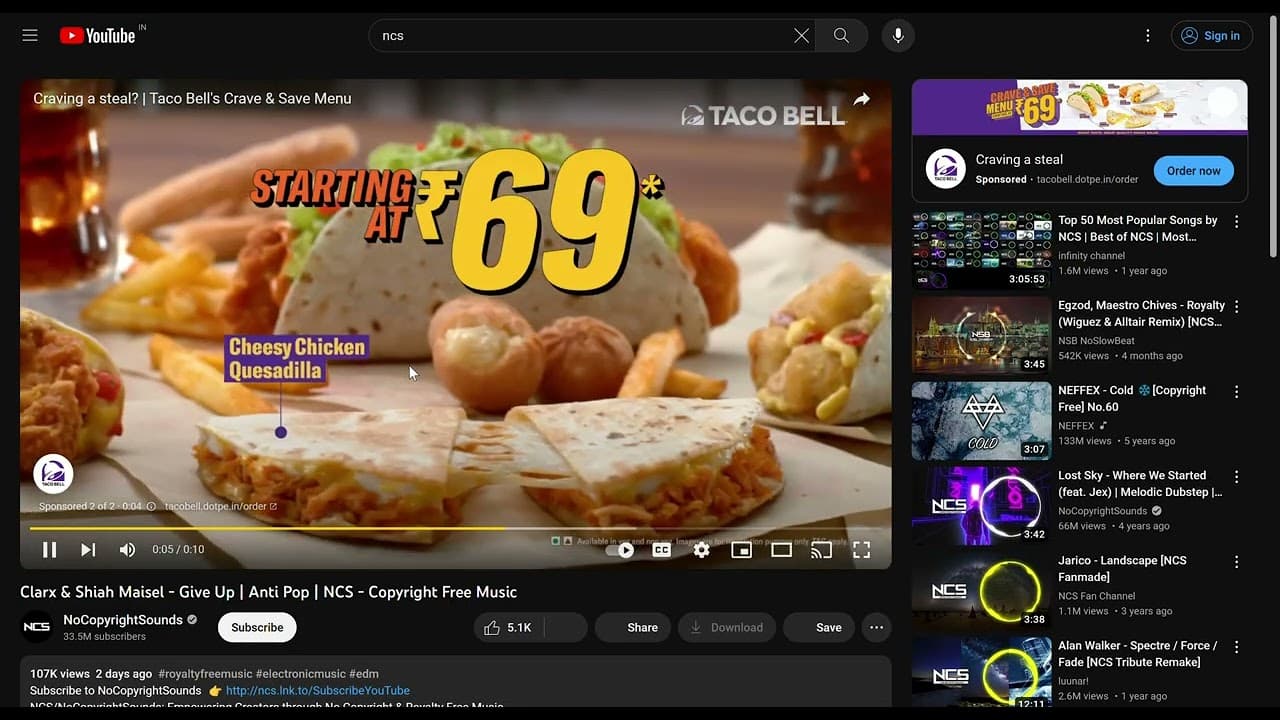This screenshot has height=720, width=1280.
Task: Pause the video playback
Action: 49,549
